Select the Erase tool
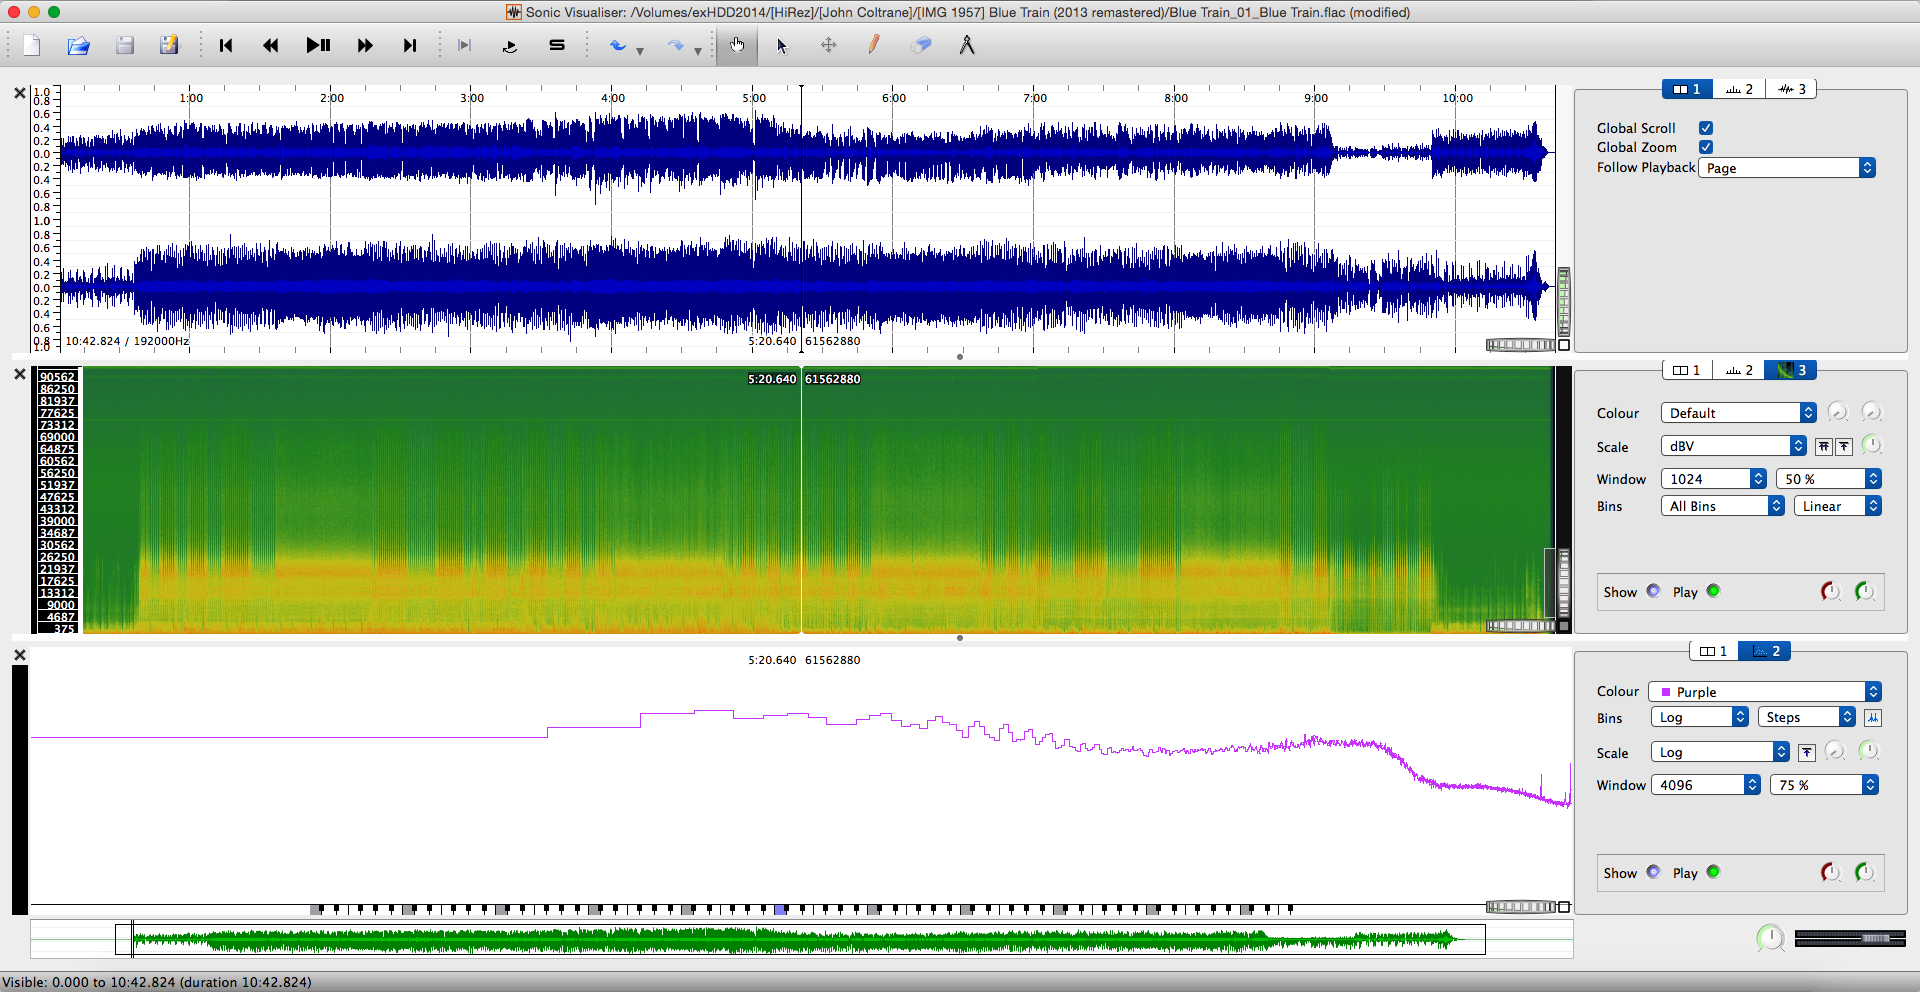Image resolution: width=1920 pixels, height=992 pixels. (x=921, y=45)
